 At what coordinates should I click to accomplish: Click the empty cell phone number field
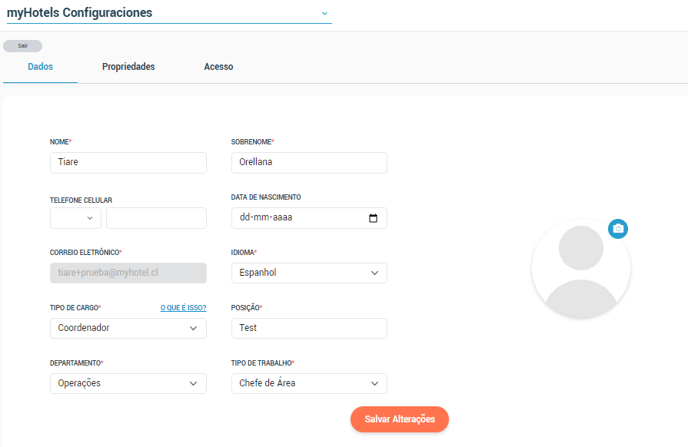pyautogui.click(x=156, y=218)
